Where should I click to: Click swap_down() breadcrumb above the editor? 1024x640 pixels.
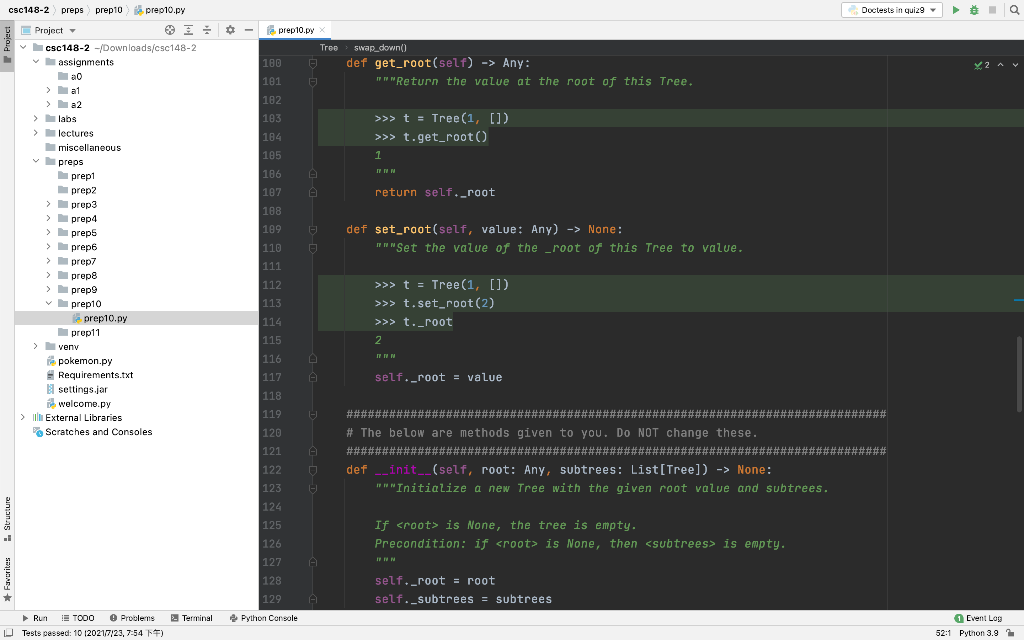point(380,48)
